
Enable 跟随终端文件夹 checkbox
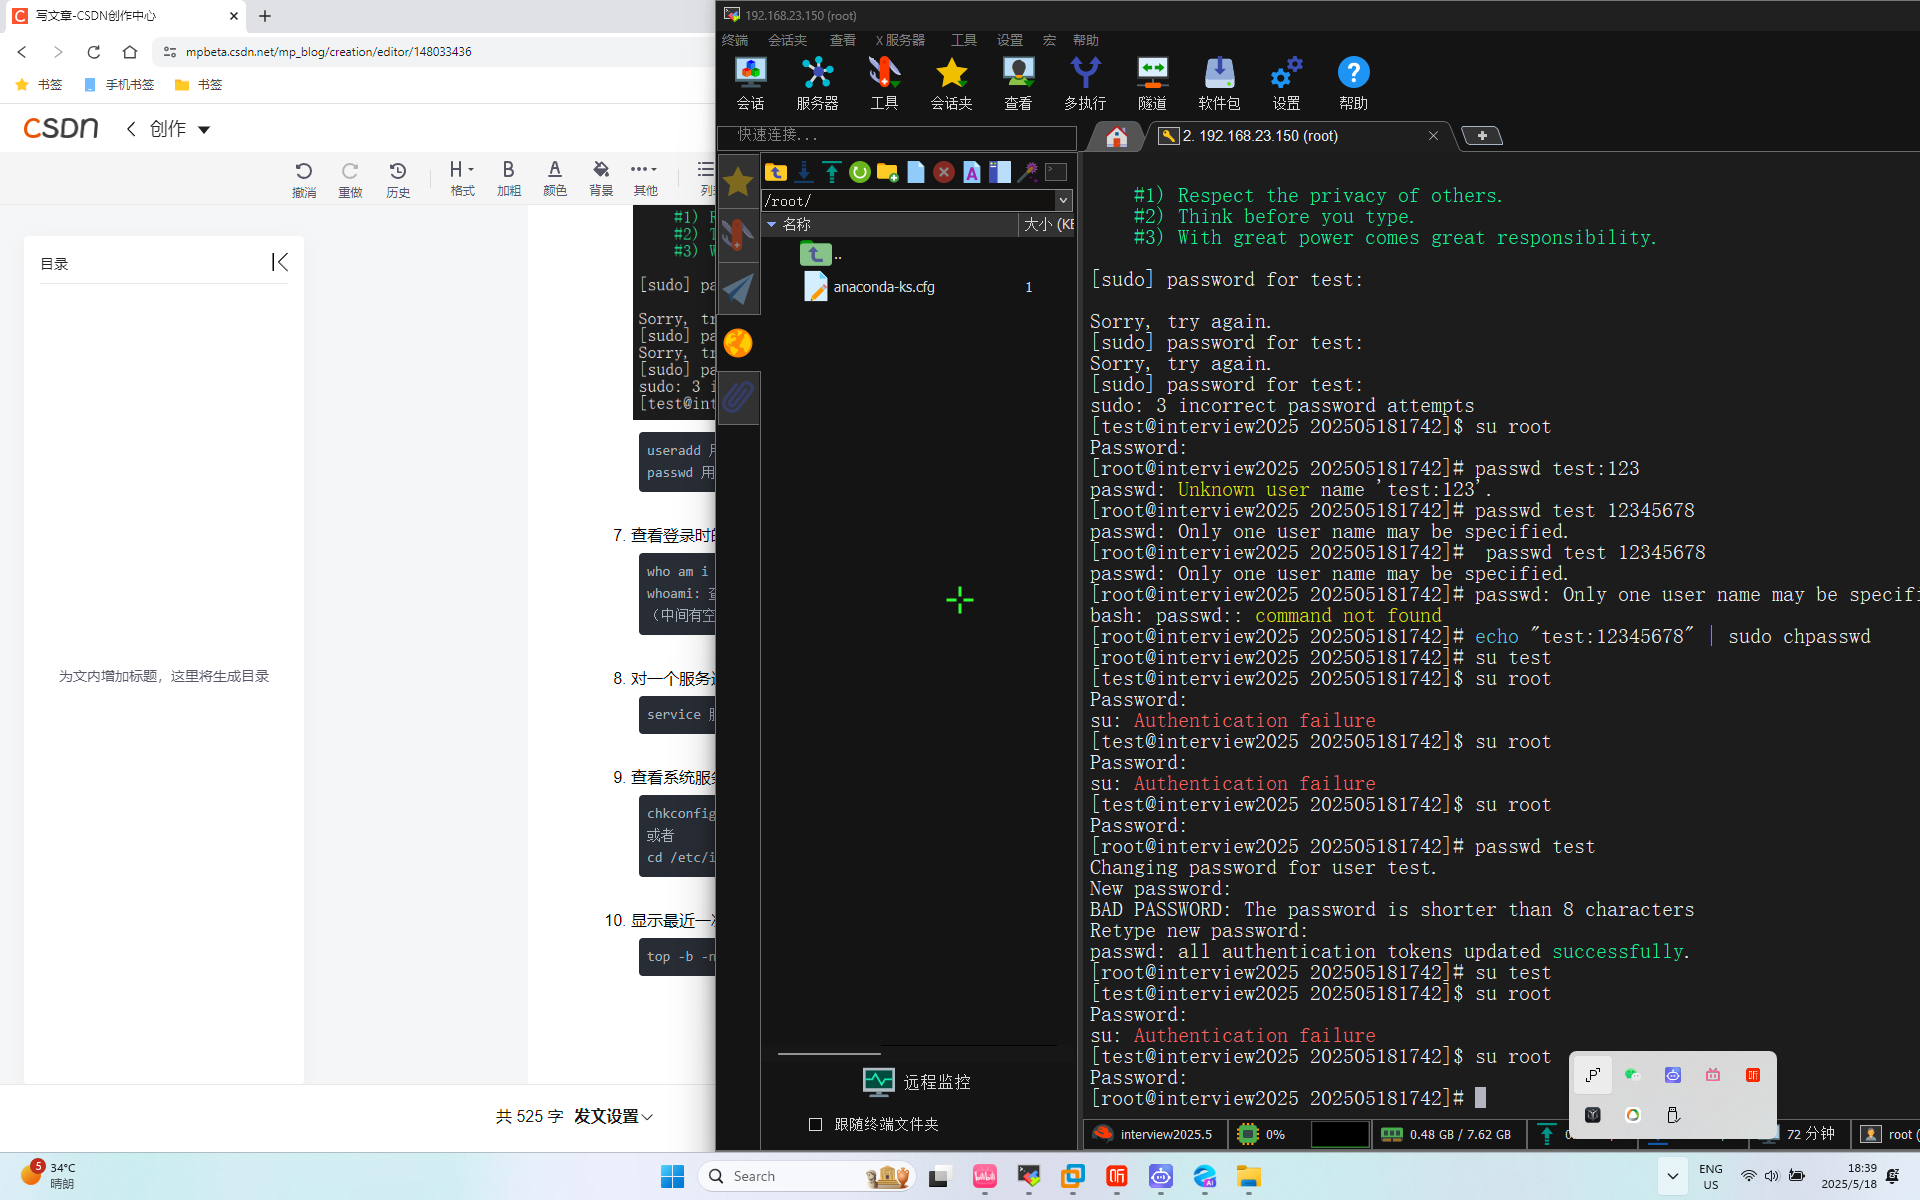(x=816, y=1124)
